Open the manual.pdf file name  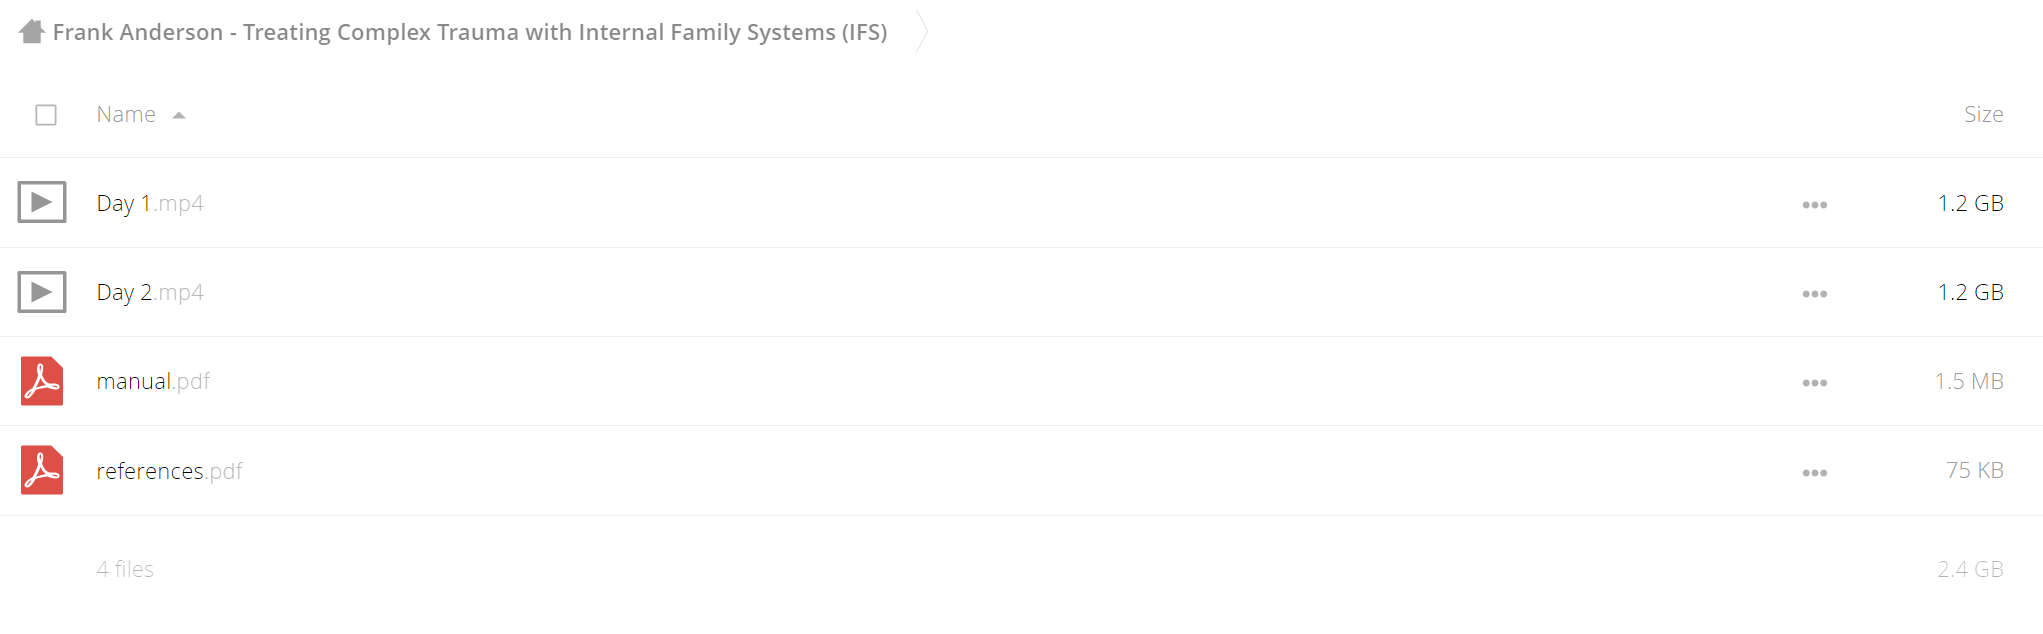pyautogui.click(x=153, y=381)
